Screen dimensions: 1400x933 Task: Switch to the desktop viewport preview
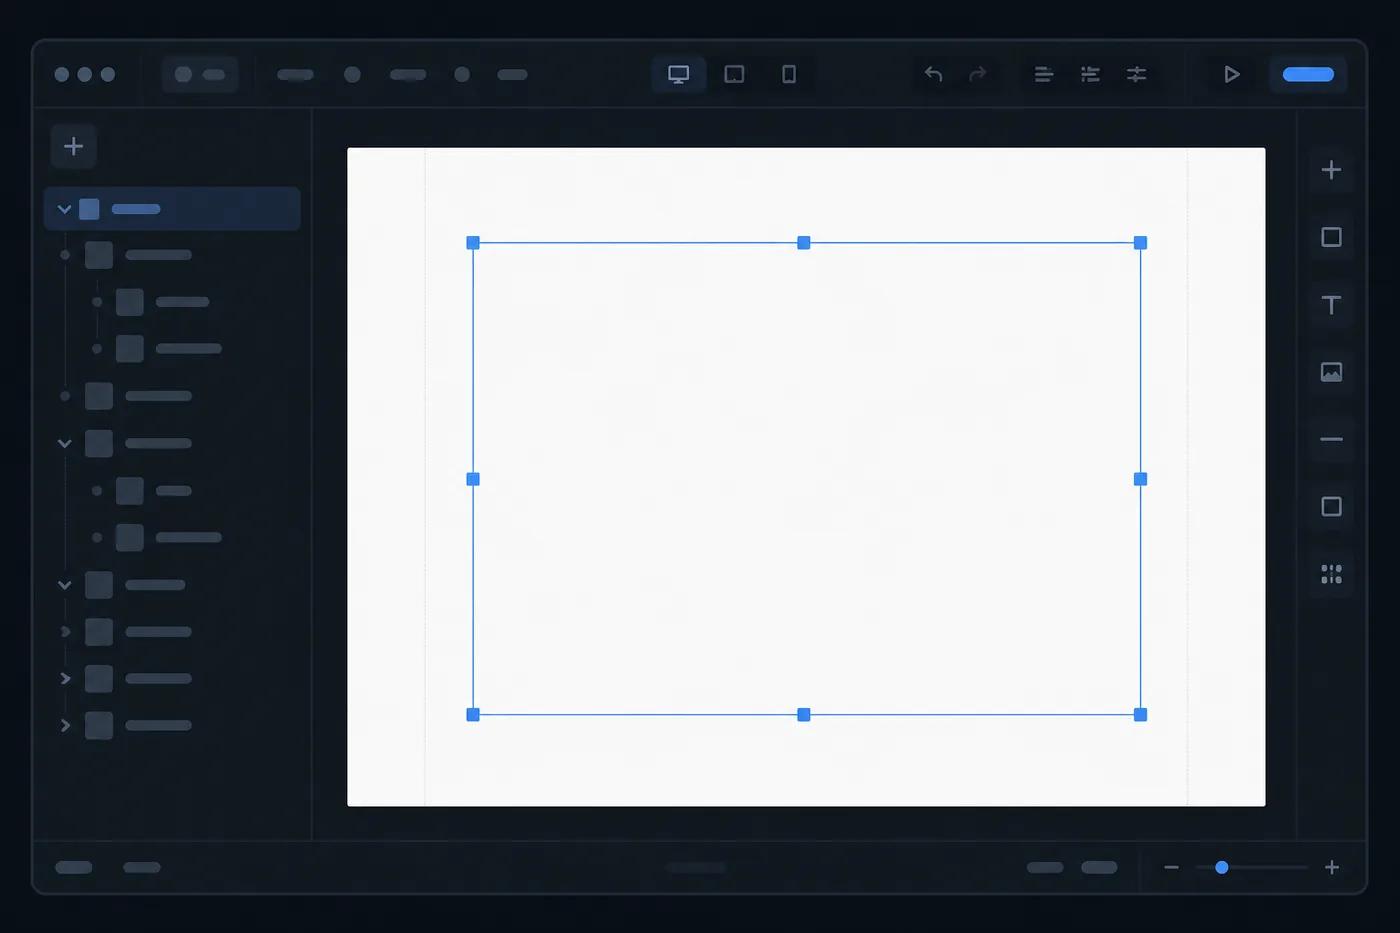[679, 74]
